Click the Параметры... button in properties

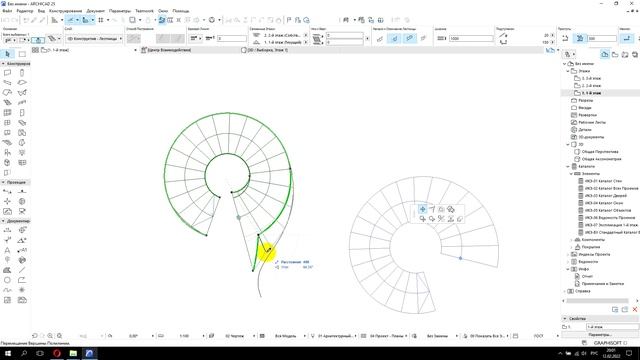point(600,335)
